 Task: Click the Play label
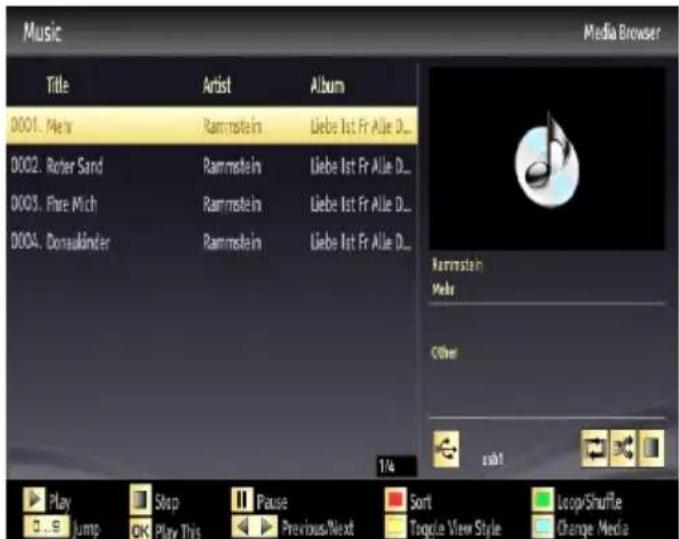pos(60,502)
